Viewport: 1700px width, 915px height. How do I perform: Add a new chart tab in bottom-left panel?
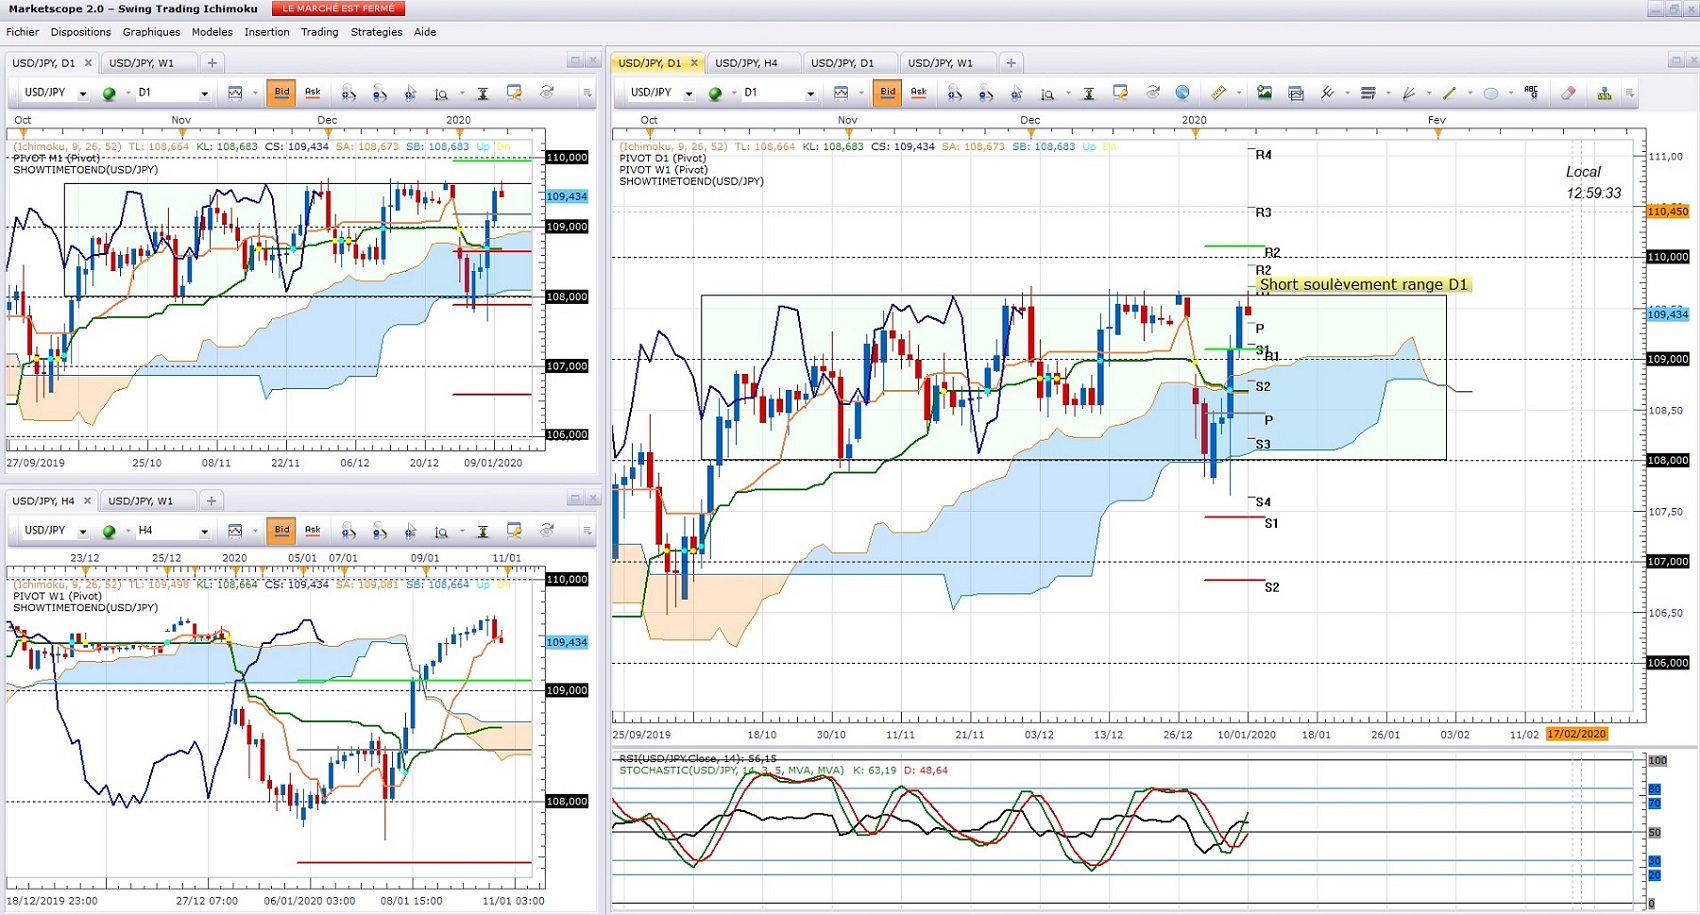click(x=211, y=501)
